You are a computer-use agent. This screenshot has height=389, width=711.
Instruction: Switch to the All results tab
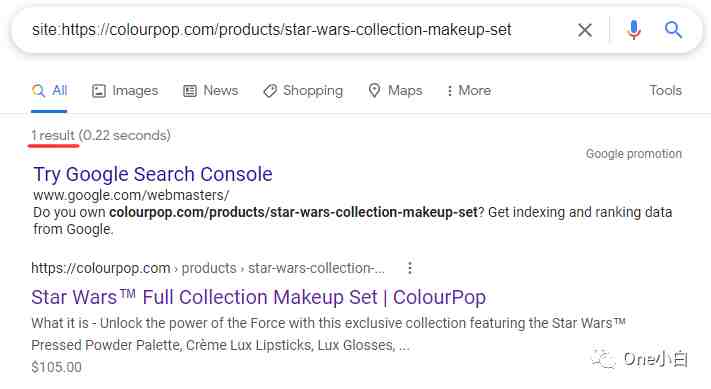click(49, 90)
